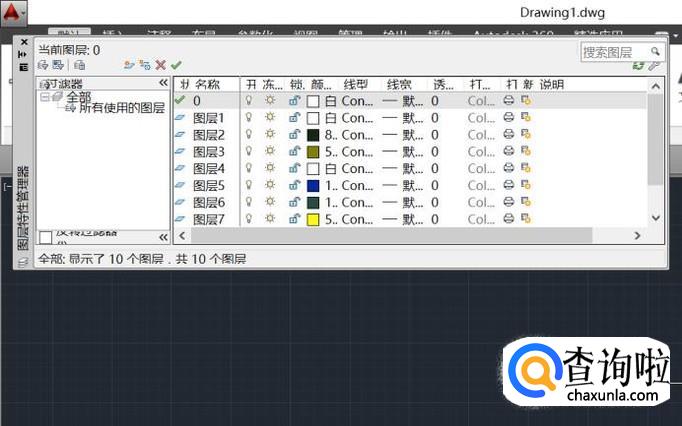Turn off layer 0 light bulb
Screen dimensions: 682x426
[x=249, y=101]
